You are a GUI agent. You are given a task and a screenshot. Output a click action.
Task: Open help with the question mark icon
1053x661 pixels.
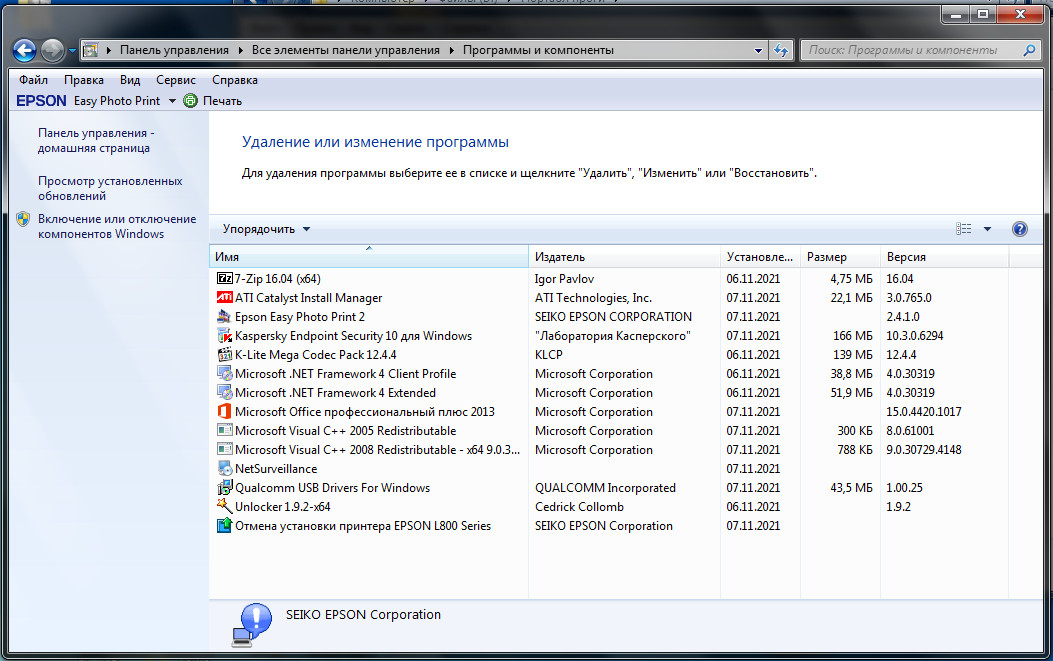click(x=1019, y=229)
